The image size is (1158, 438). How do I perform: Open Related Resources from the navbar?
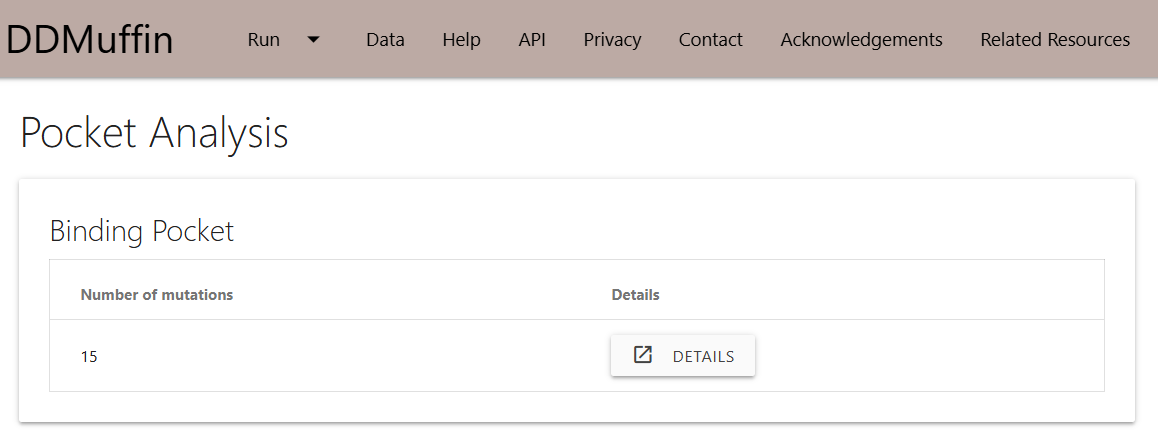pyautogui.click(x=1055, y=40)
